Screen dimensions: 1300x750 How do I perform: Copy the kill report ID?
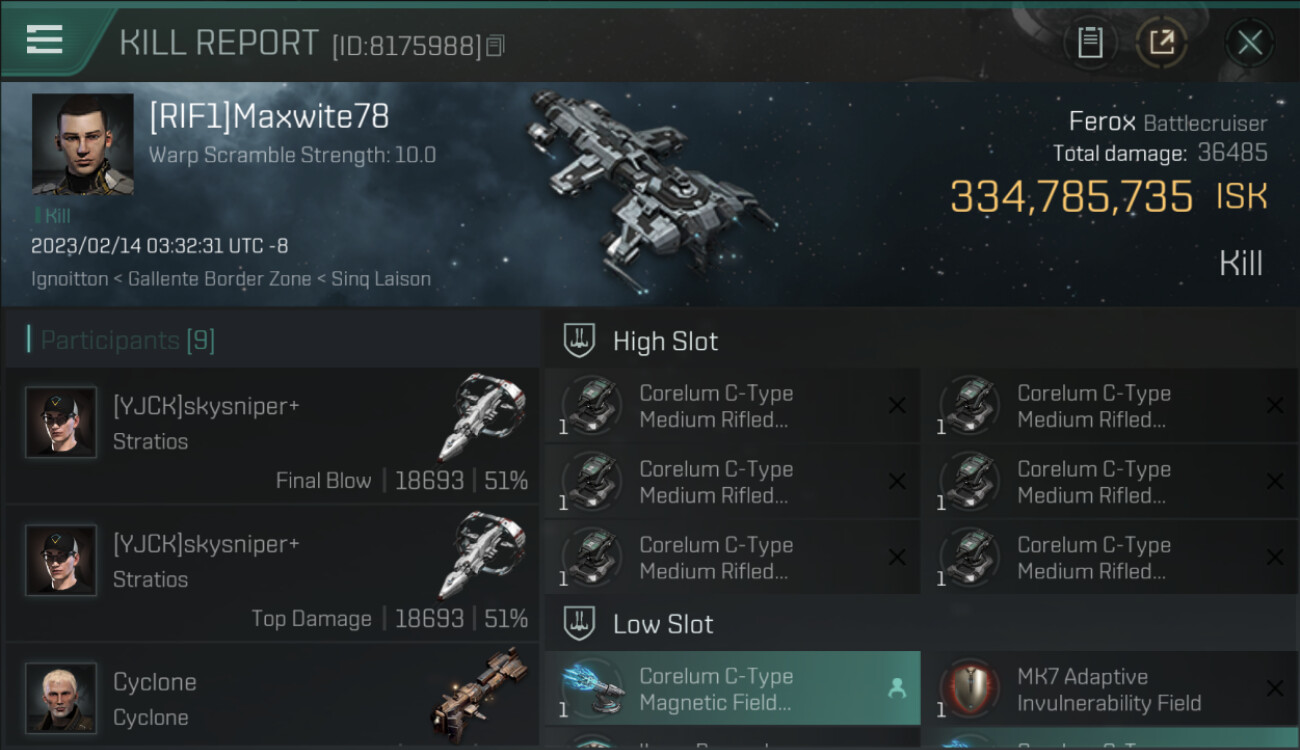(x=496, y=46)
